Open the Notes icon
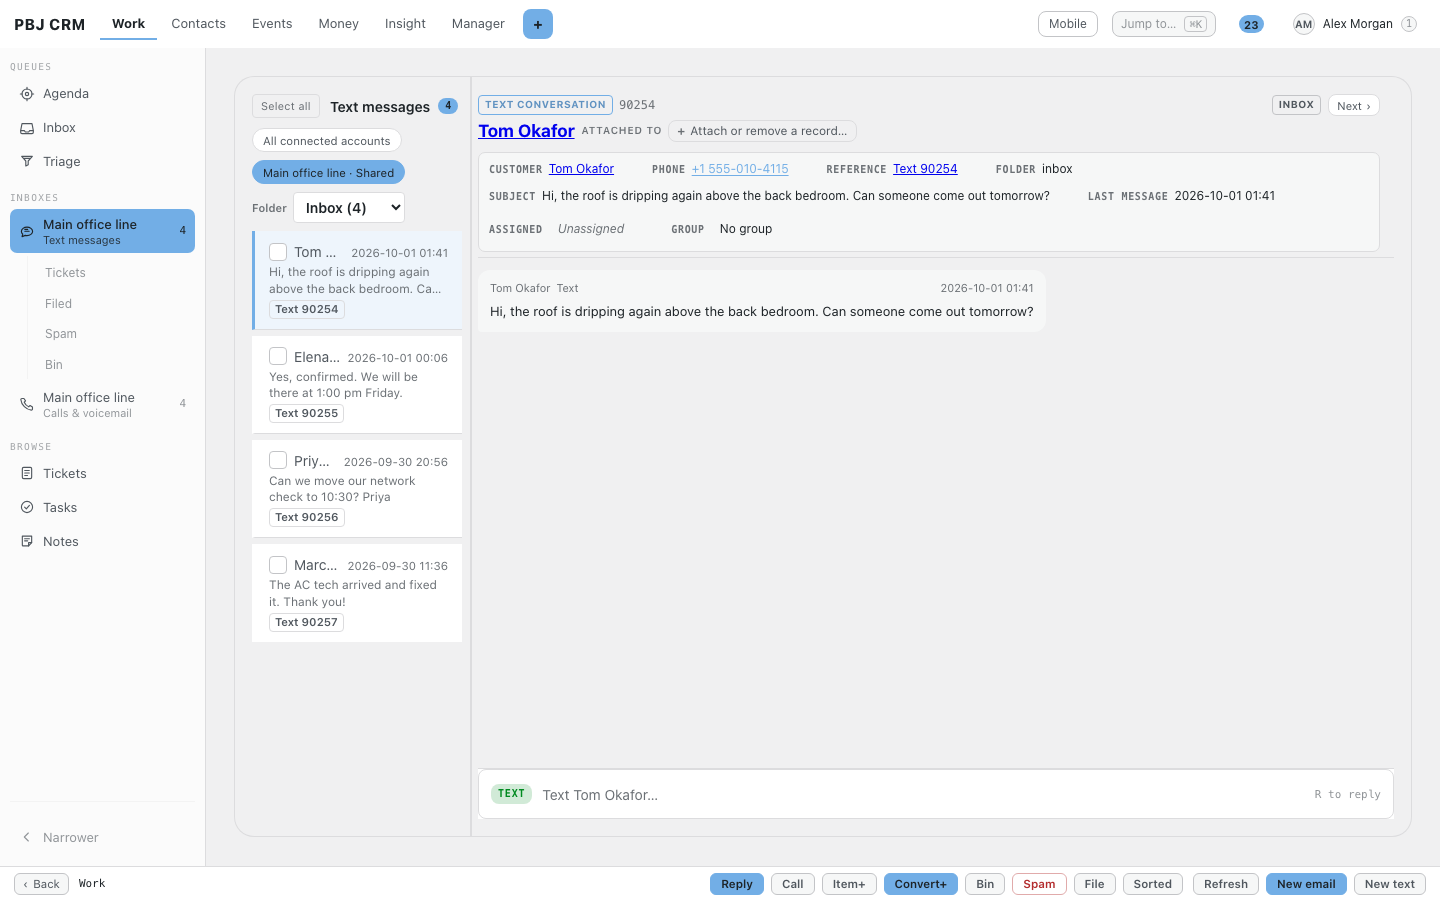 (27, 542)
